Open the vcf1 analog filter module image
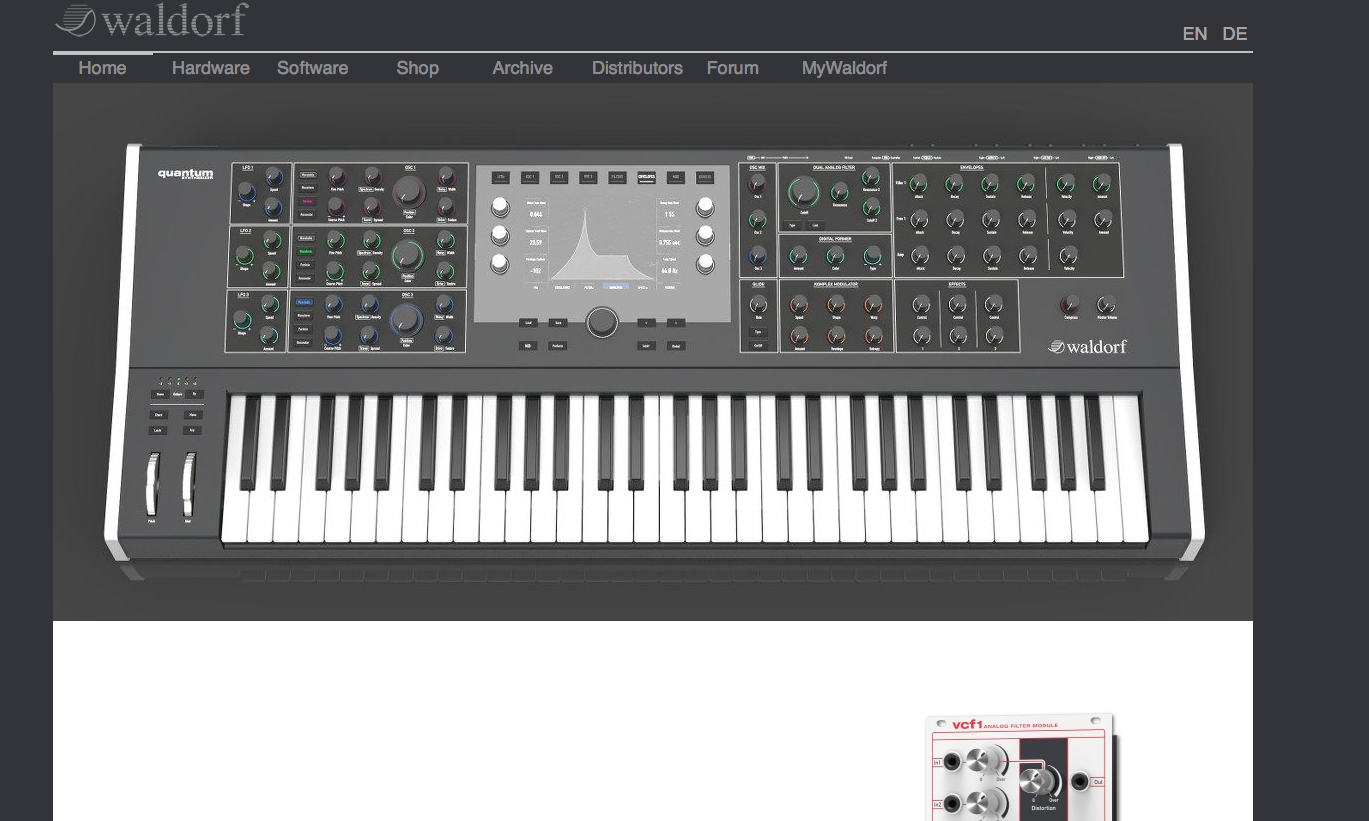This screenshot has width=1369, height=821. [x=1022, y=766]
